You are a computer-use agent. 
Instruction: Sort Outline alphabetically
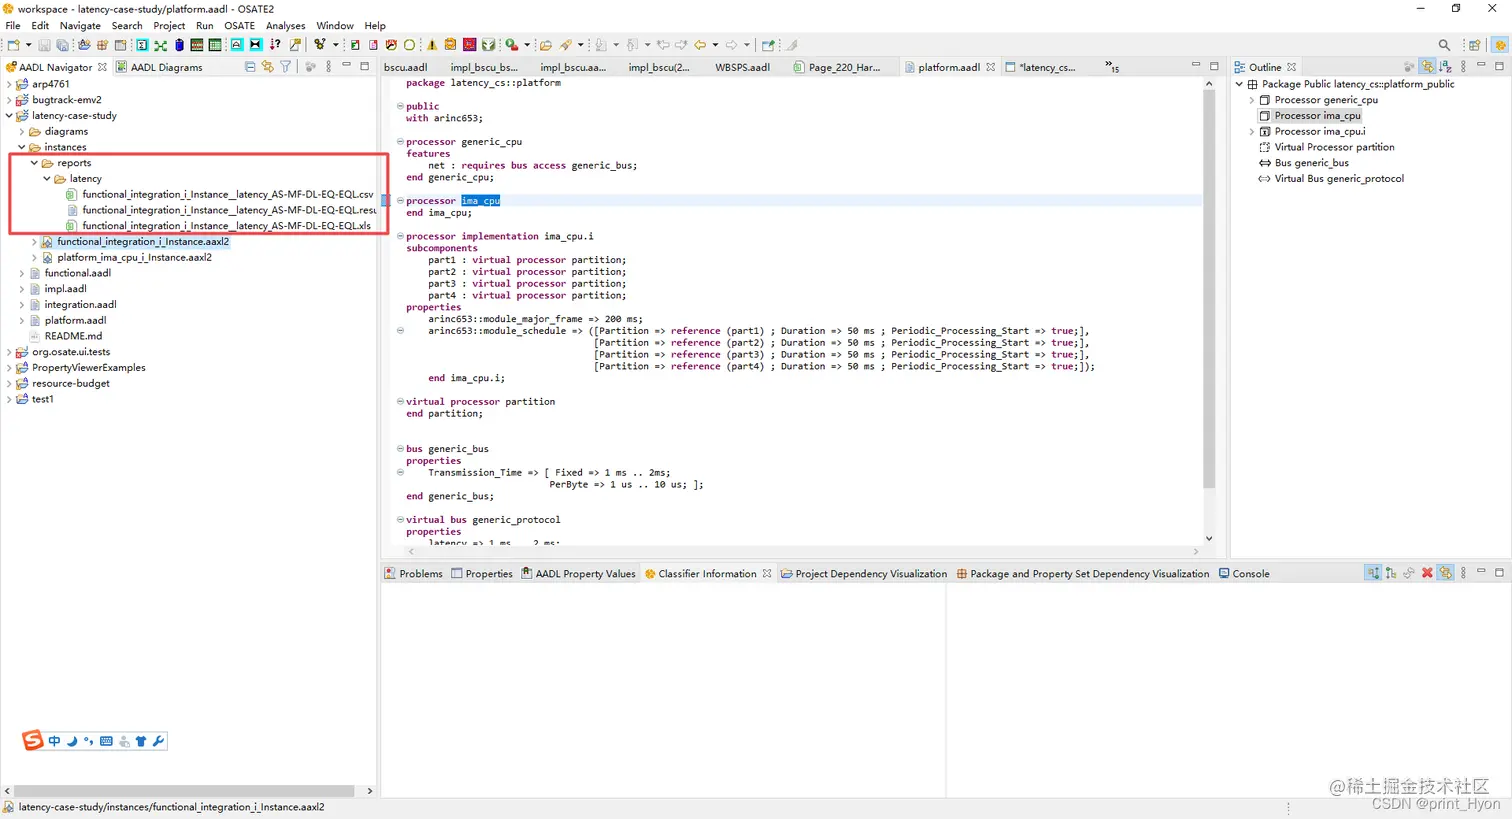coord(1445,67)
